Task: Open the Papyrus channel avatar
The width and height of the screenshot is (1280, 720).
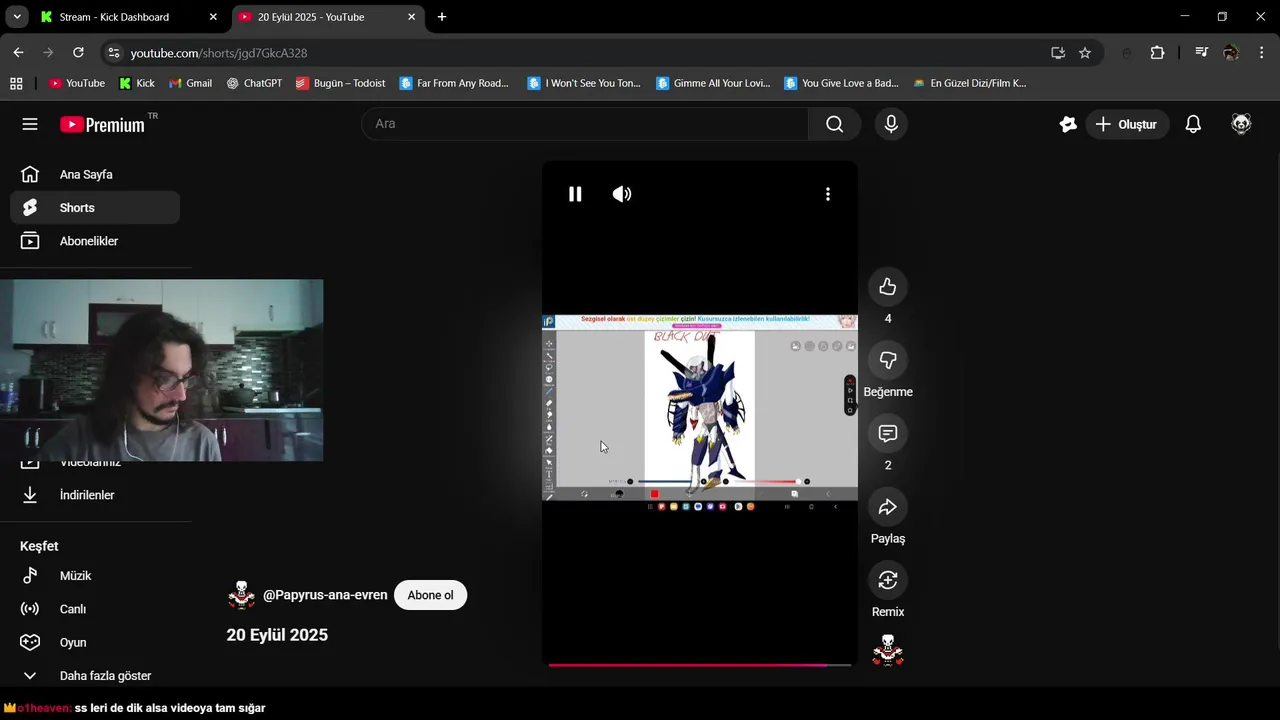Action: pyautogui.click(x=241, y=595)
